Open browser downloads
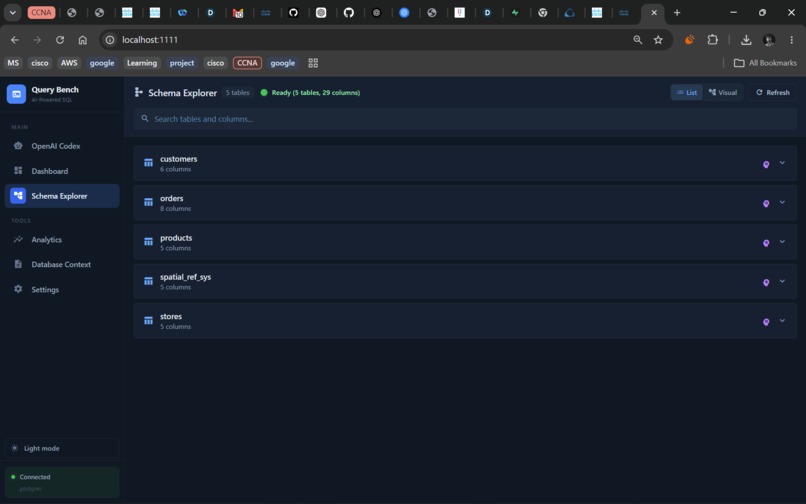This screenshot has width=806, height=504. (x=746, y=40)
